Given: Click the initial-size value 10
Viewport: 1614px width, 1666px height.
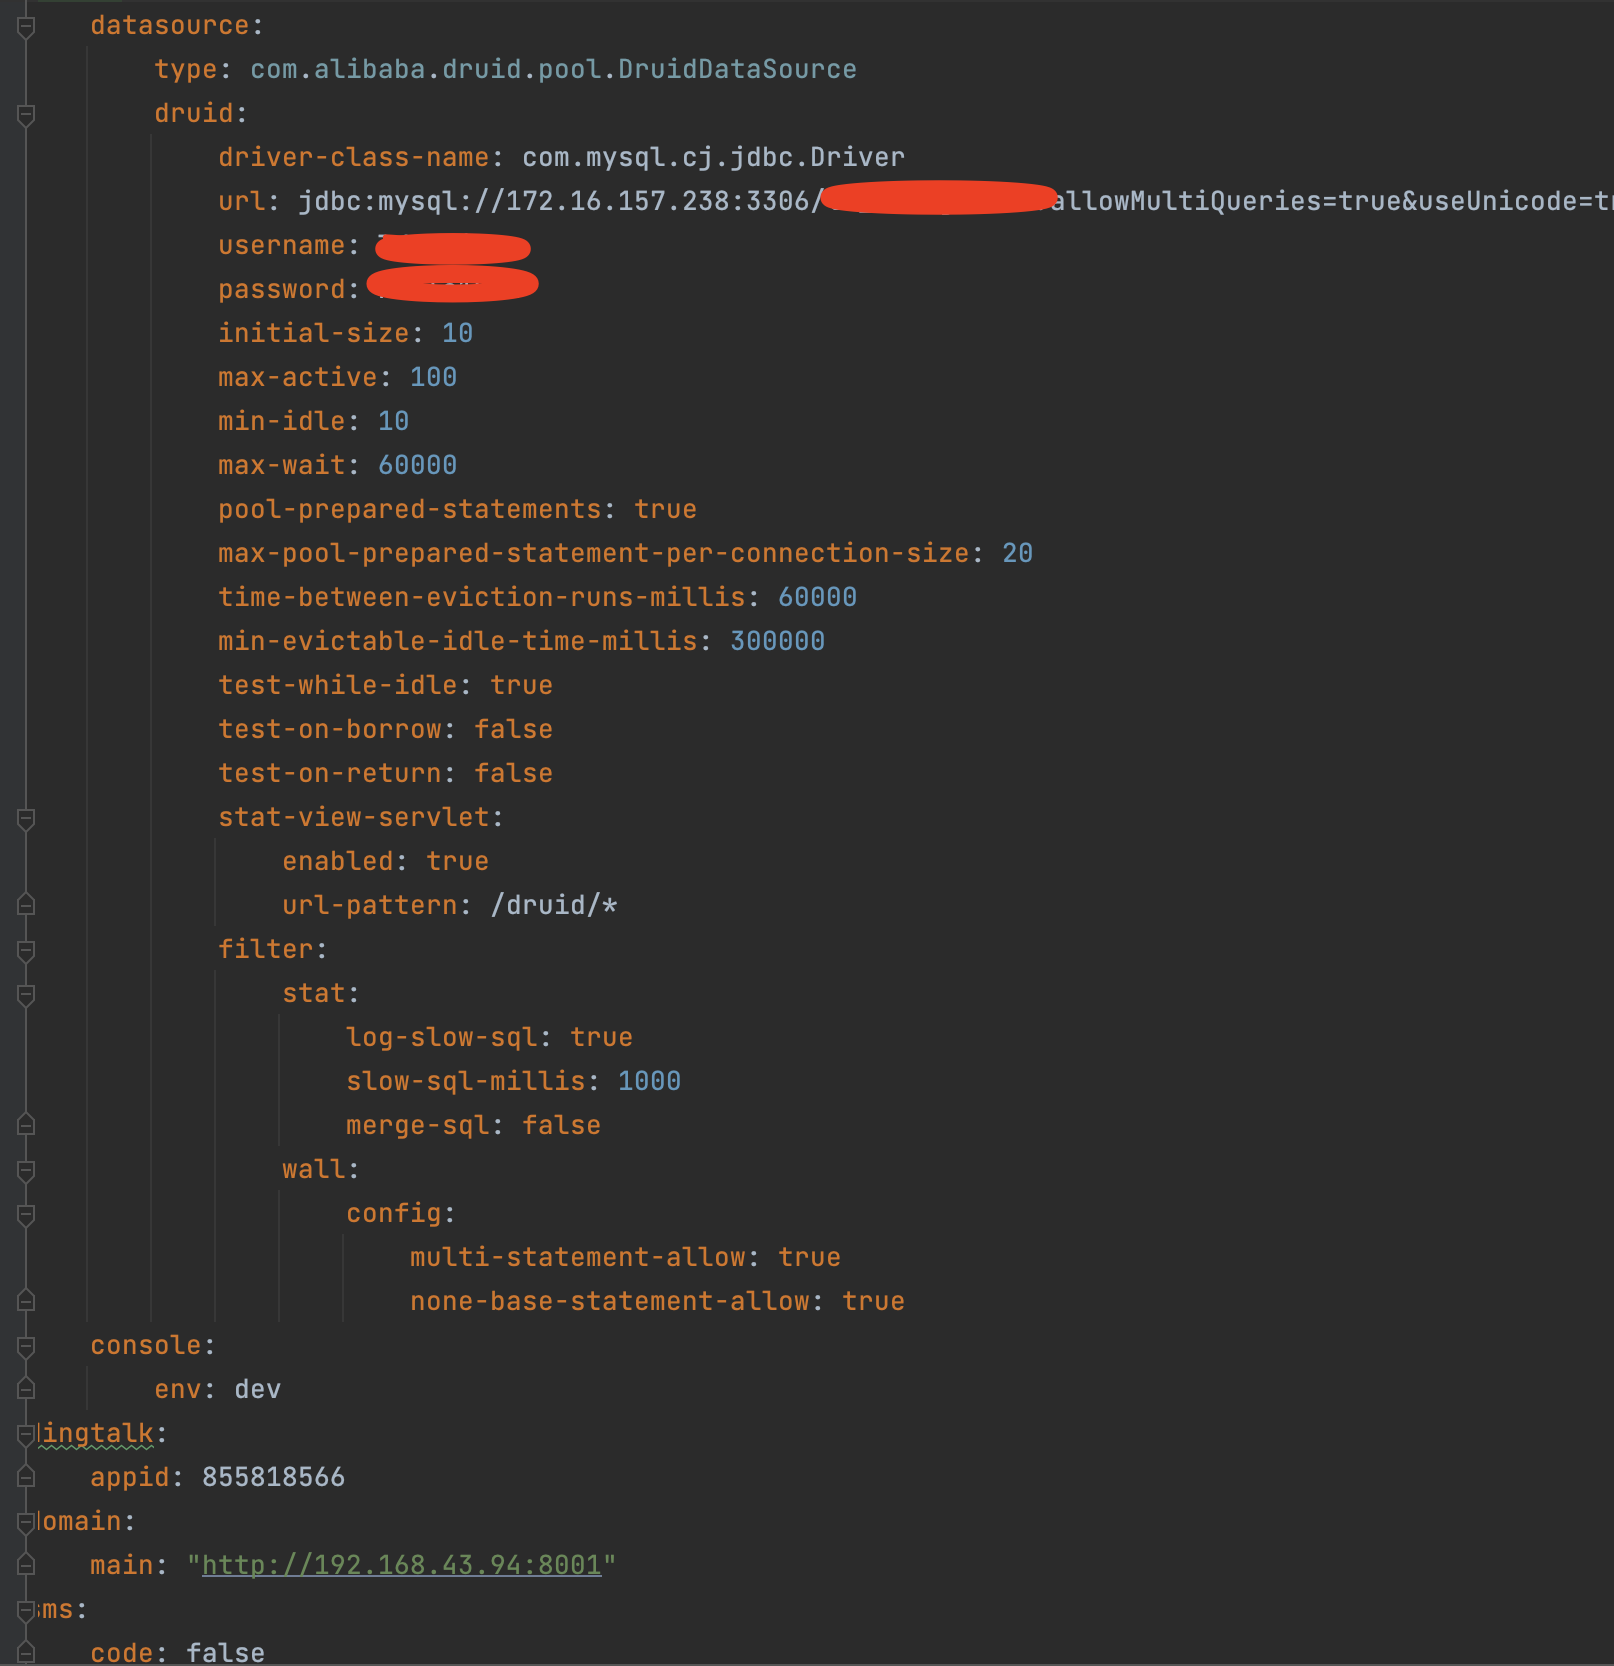Looking at the screenshot, I should pyautogui.click(x=457, y=333).
